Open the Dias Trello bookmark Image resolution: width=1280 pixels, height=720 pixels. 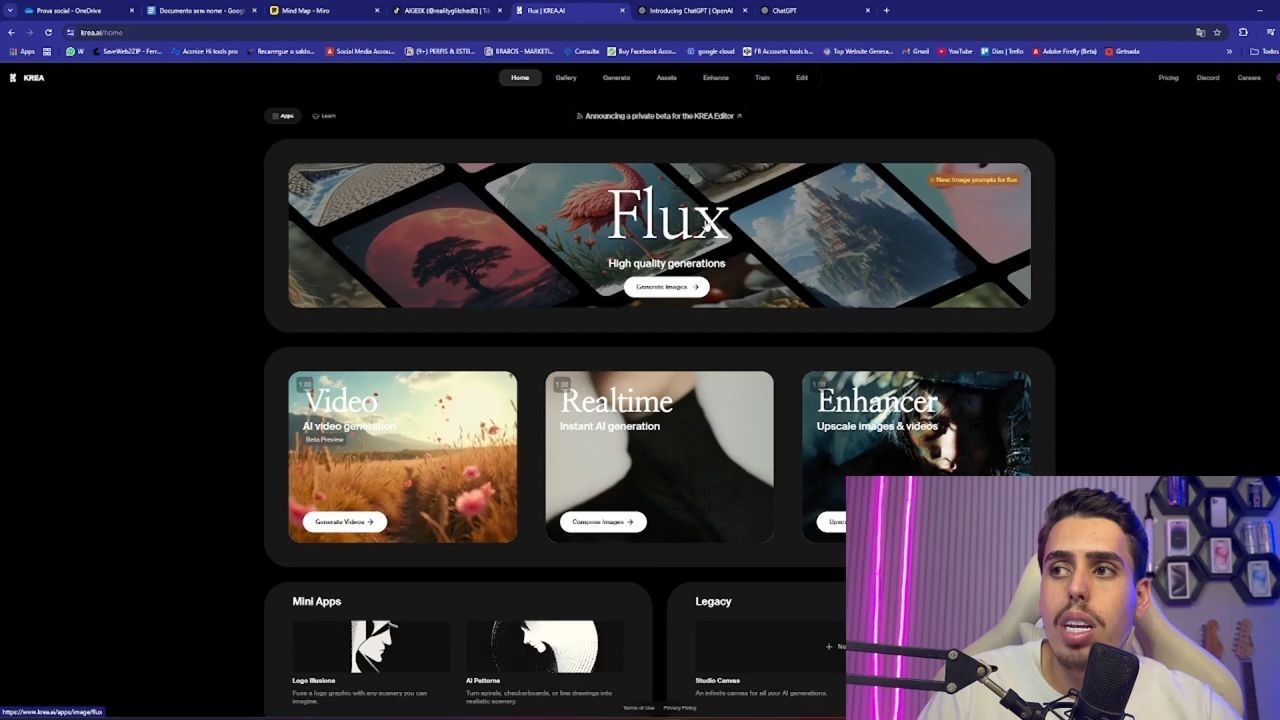(1002, 51)
